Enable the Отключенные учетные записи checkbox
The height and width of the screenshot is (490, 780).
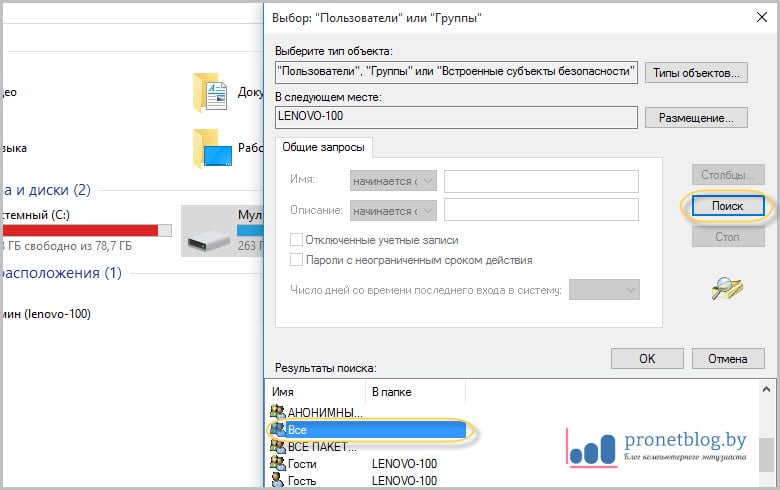tap(296, 240)
